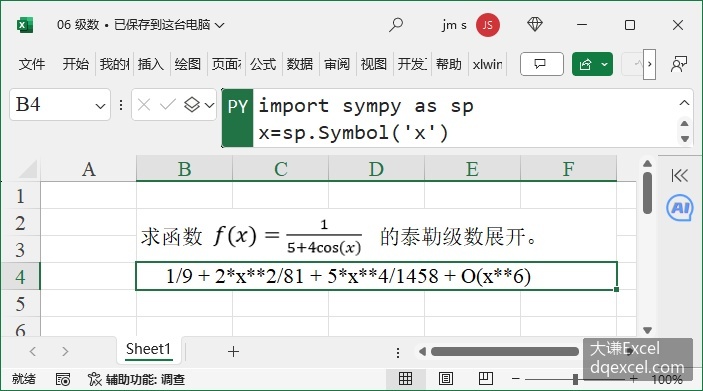Viewport: 703px width, 391px height.
Task: Switch to the 插入 ribbon tab
Action: [x=151, y=64]
